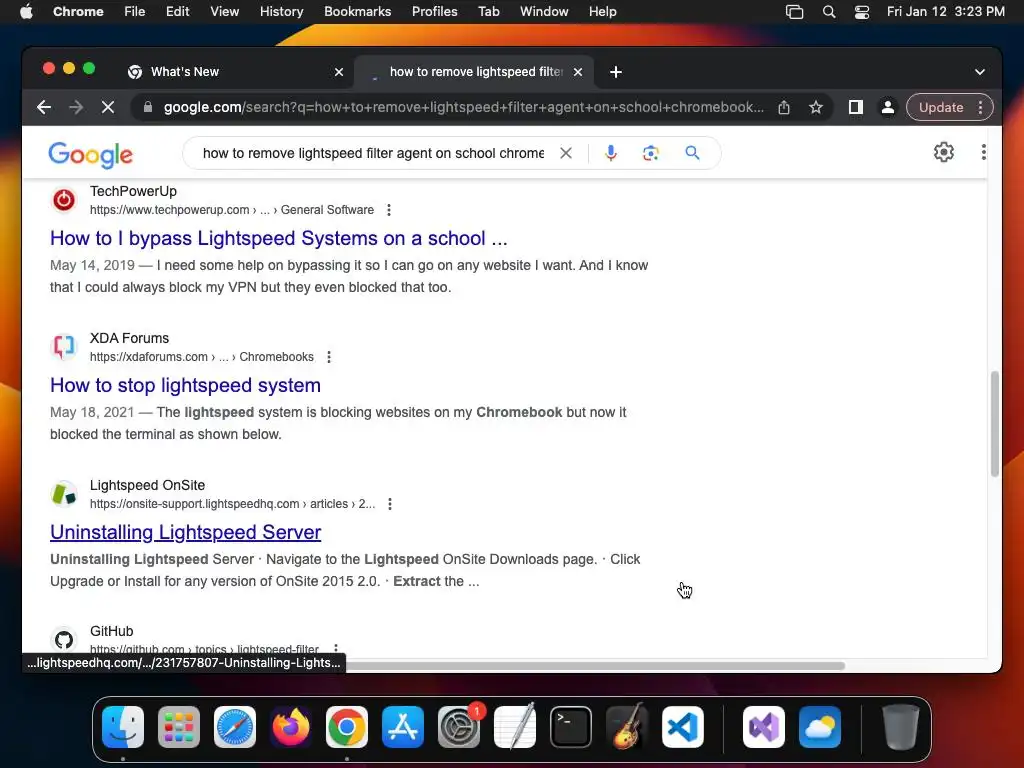Image resolution: width=1024 pixels, height=768 pixels.
Task: Open Terminal from the Dock
Action: point(571,727)
